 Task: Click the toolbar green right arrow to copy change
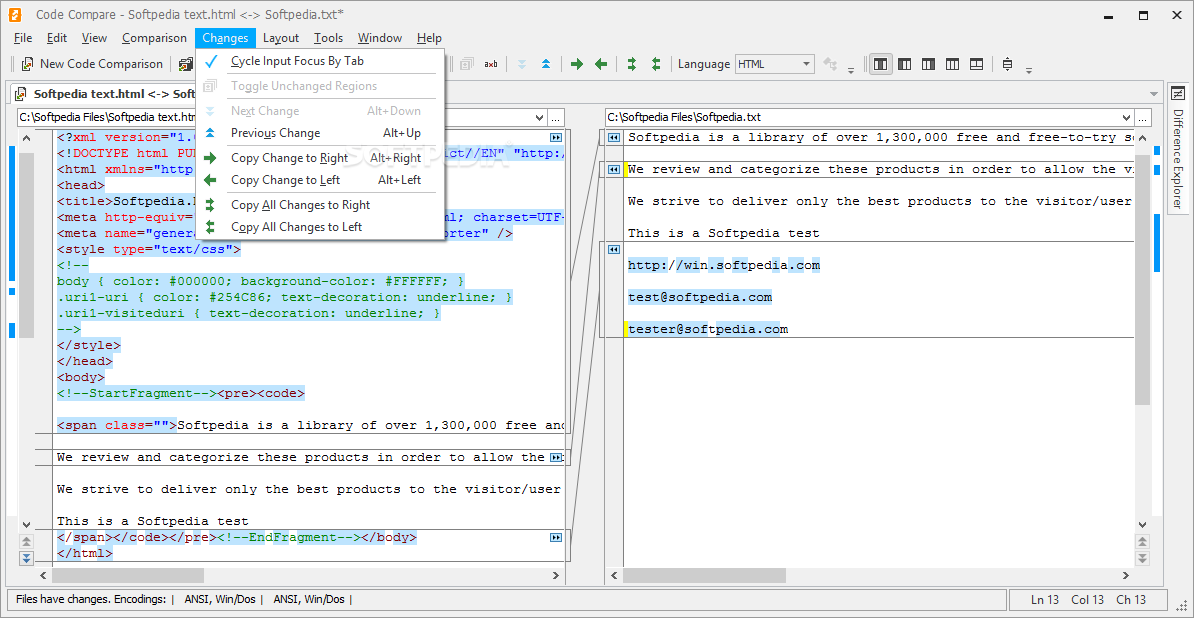[577, 64]
